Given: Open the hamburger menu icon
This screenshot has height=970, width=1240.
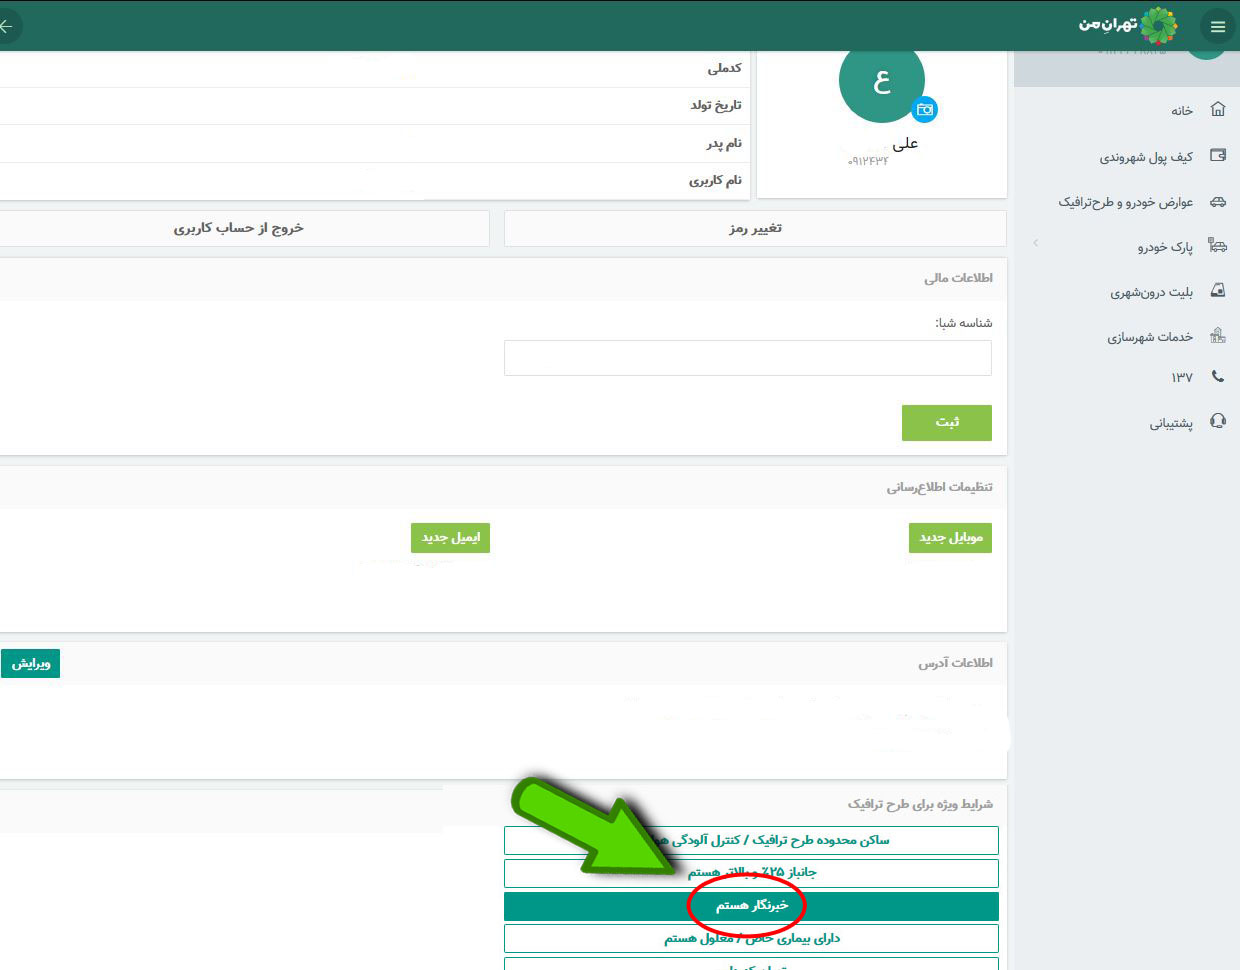Looking at the screenshot, I should [1217, 27].
